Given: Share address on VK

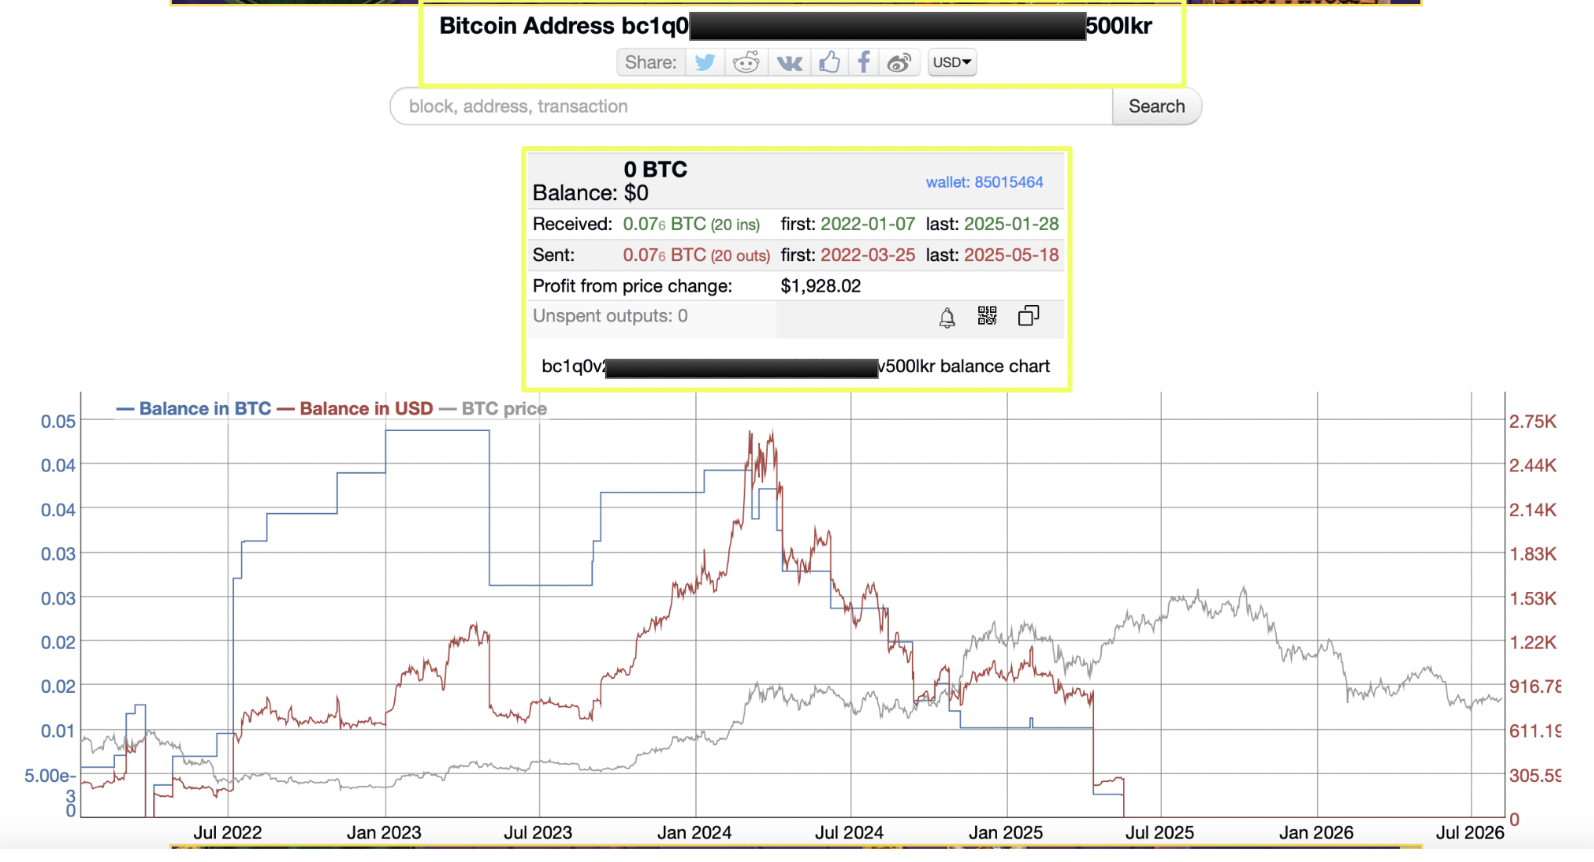Looking at the screenshot, I should (790, 62).
